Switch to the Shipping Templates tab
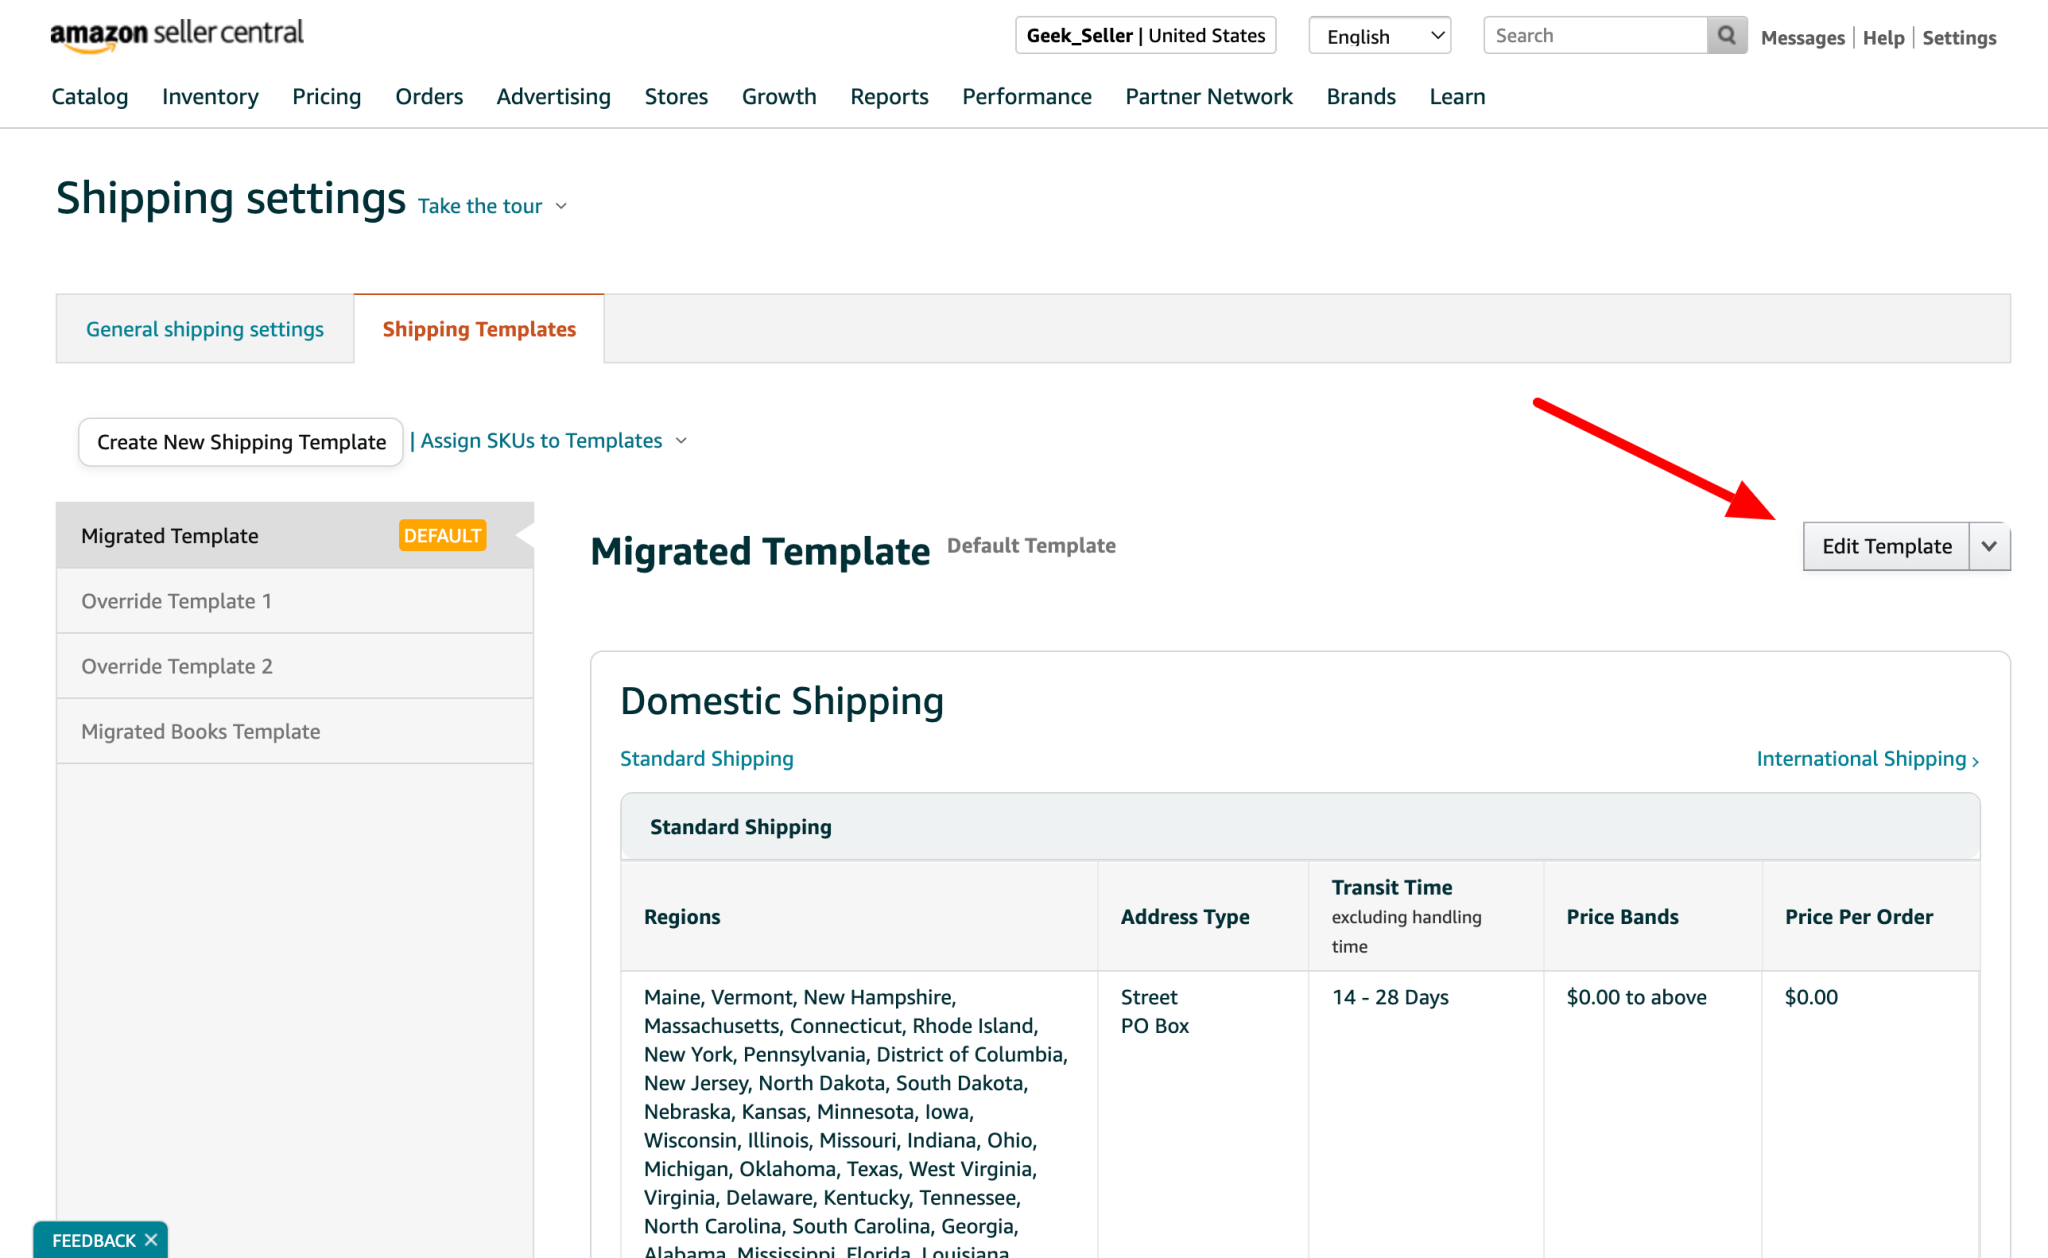Screen dimensions: 2048x1258 tap(479, 328)
